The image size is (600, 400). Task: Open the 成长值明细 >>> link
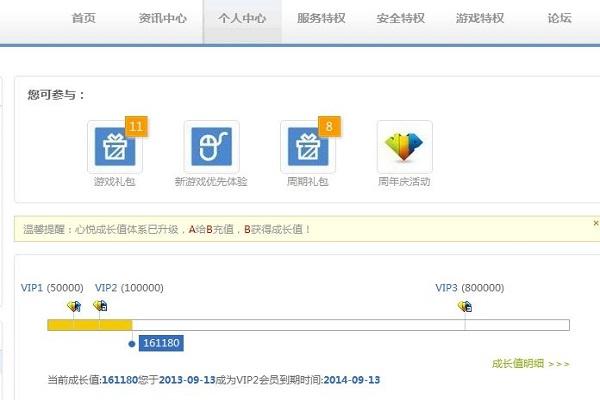click(x=531, y=363)
